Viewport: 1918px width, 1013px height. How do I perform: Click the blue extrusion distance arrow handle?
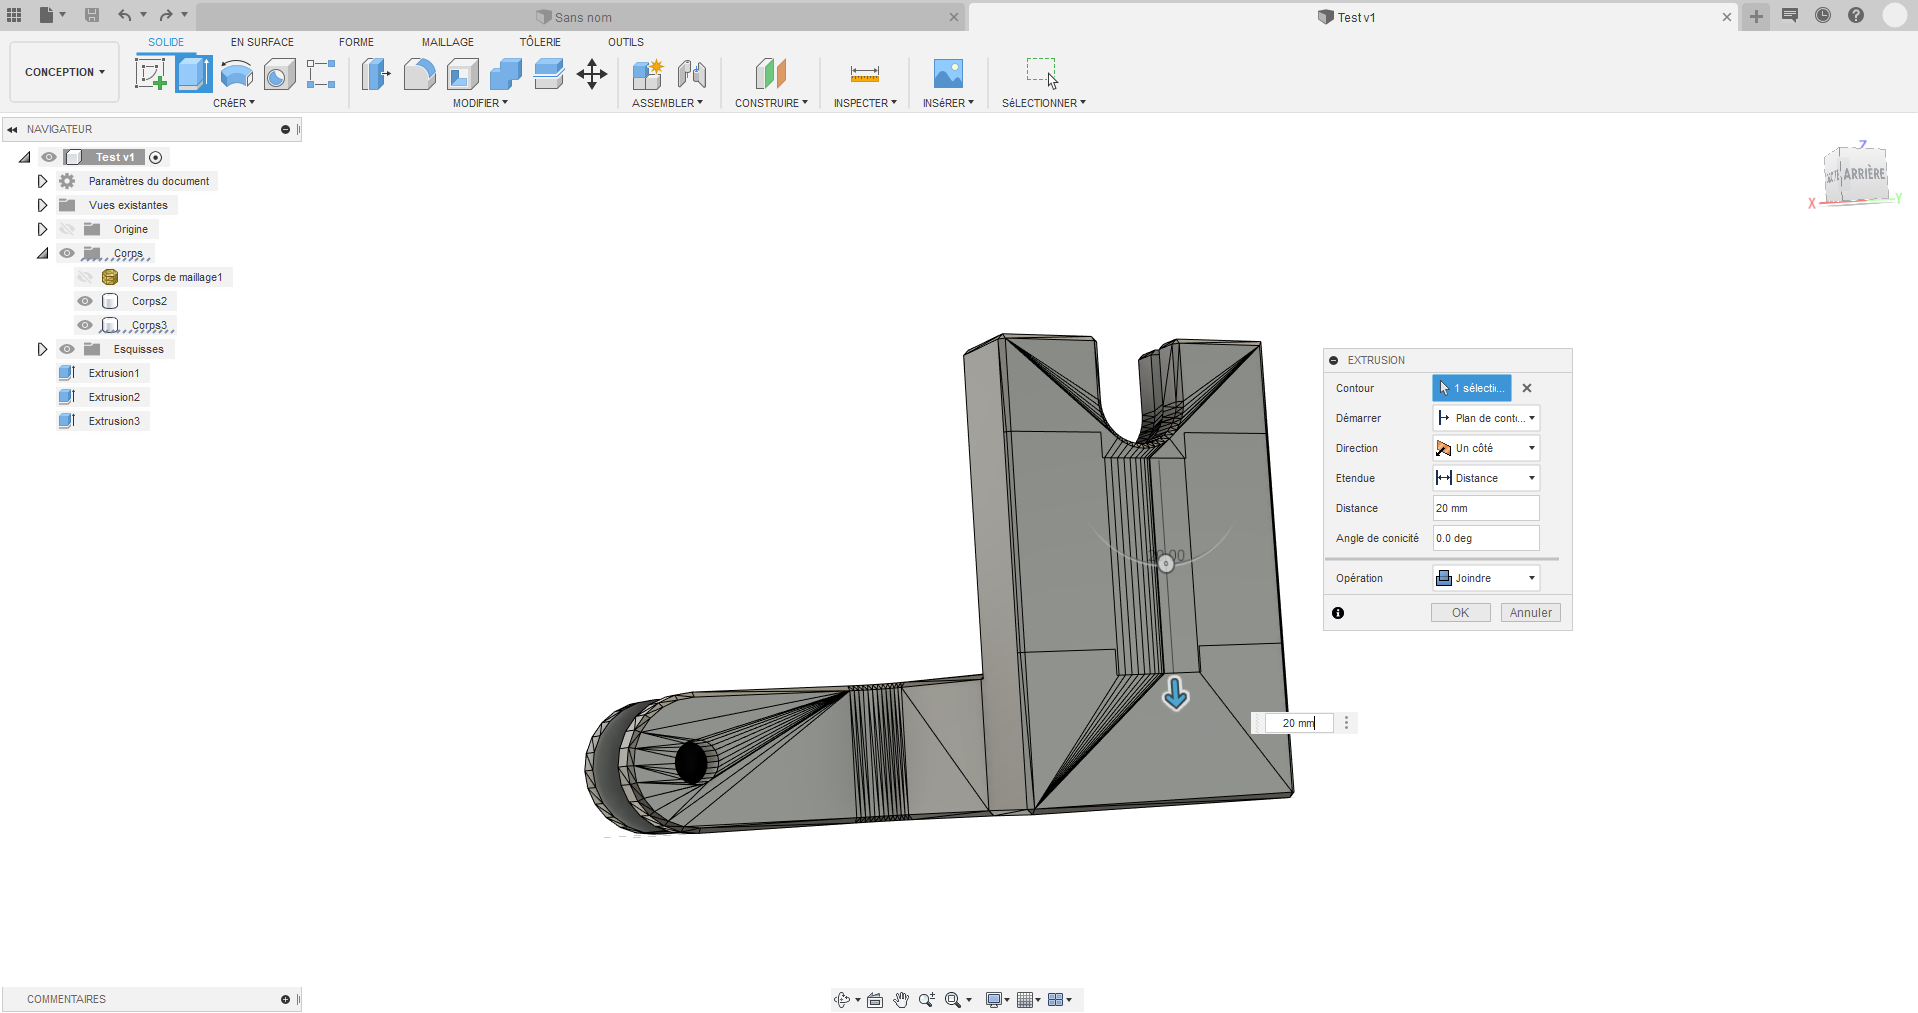tap(1176, 693)
